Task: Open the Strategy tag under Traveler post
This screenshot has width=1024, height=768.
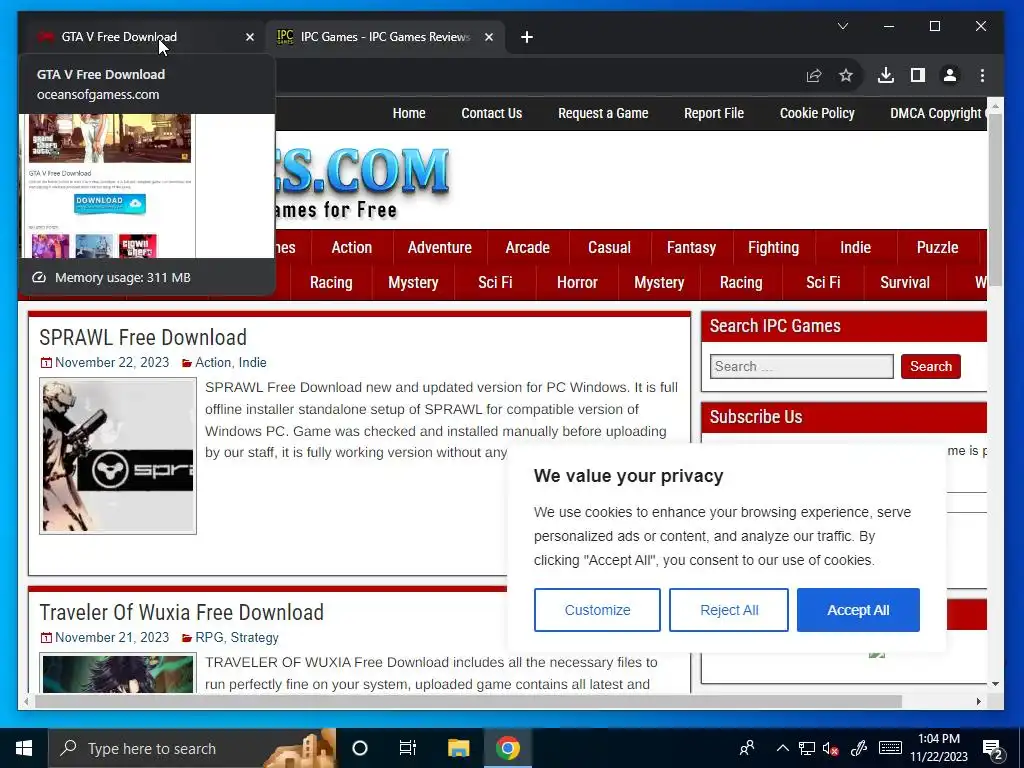Action: coord(255,637)
